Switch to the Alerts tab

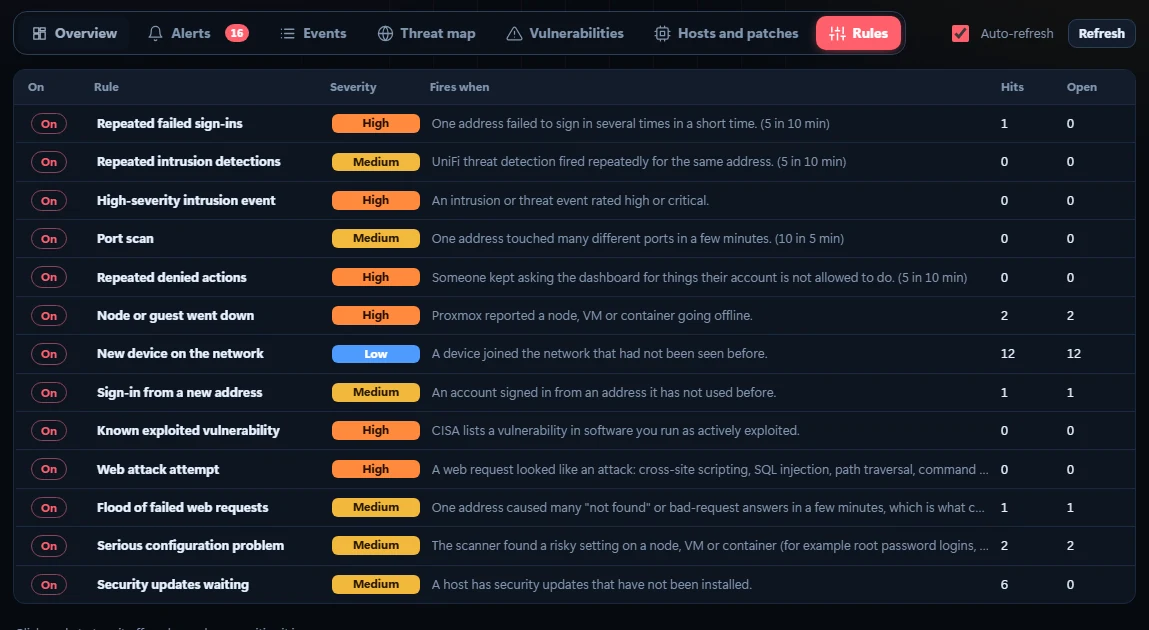pos(198,34)
